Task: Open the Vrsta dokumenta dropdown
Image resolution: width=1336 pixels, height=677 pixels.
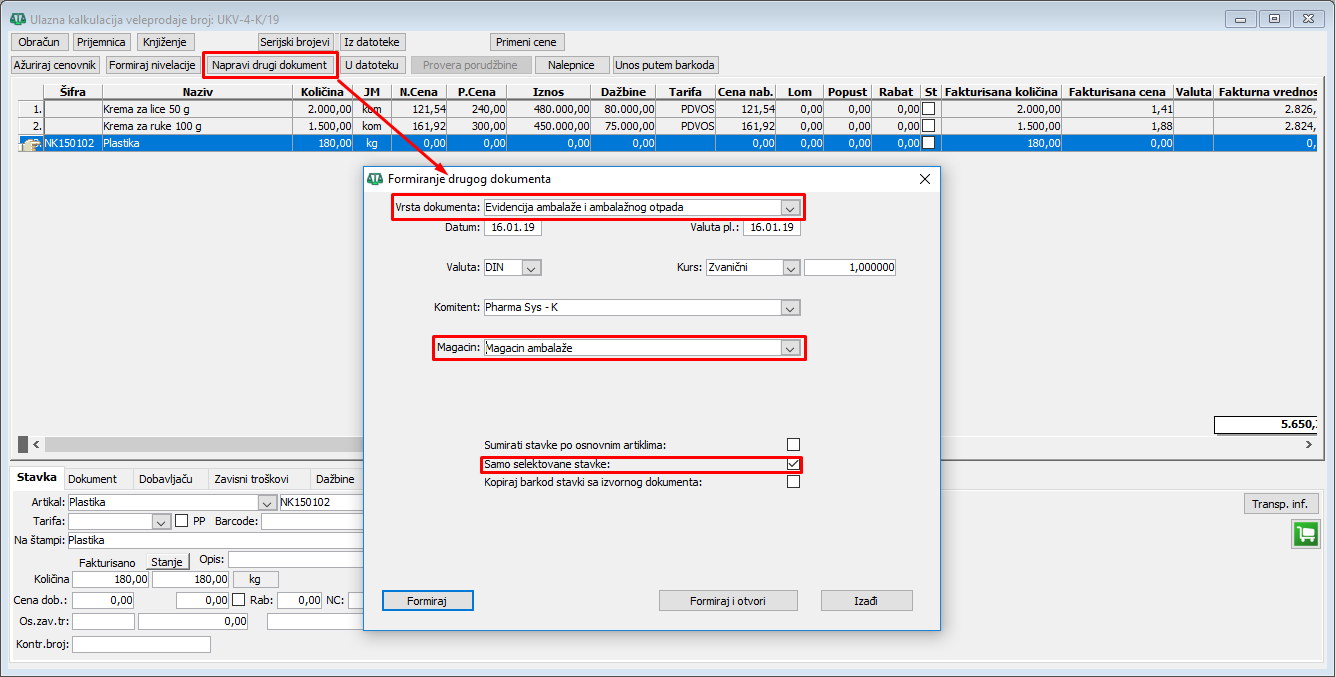Action: click(x=790, y=208)
